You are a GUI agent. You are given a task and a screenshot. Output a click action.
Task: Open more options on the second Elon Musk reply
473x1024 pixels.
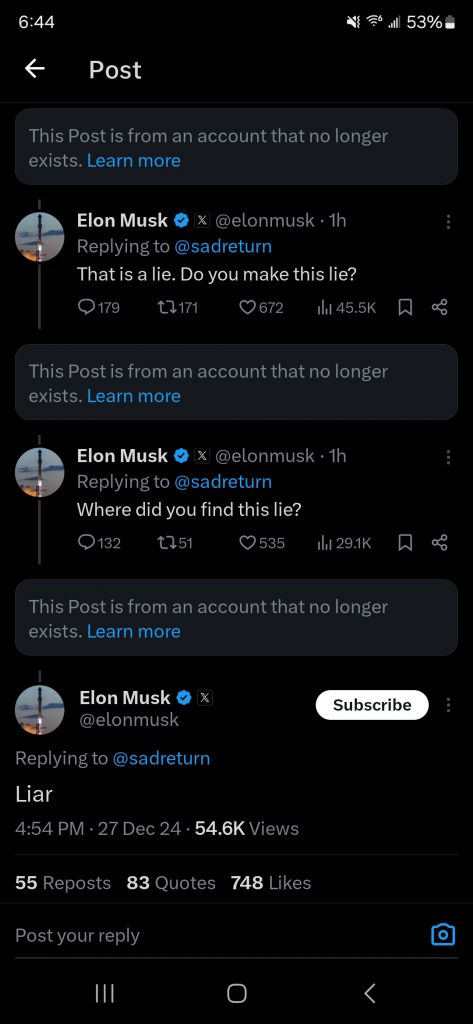tap(448, 457)
